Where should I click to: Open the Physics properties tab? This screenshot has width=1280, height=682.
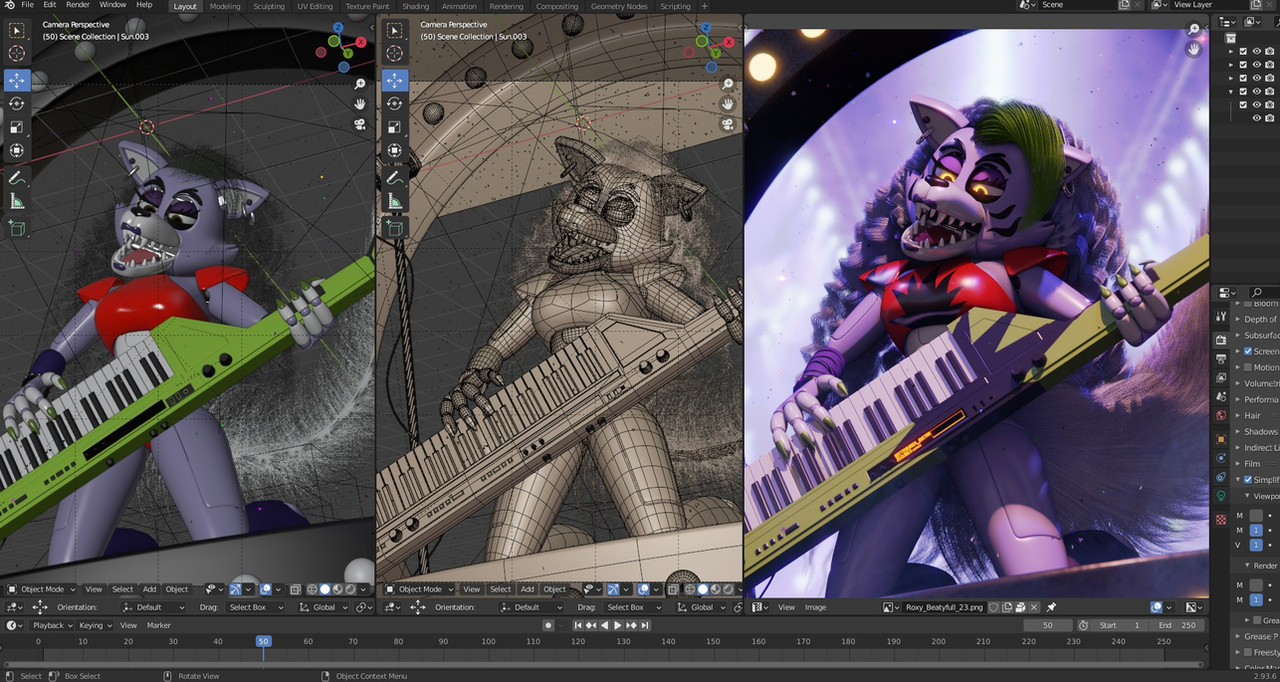click(x=1221, y=459)
